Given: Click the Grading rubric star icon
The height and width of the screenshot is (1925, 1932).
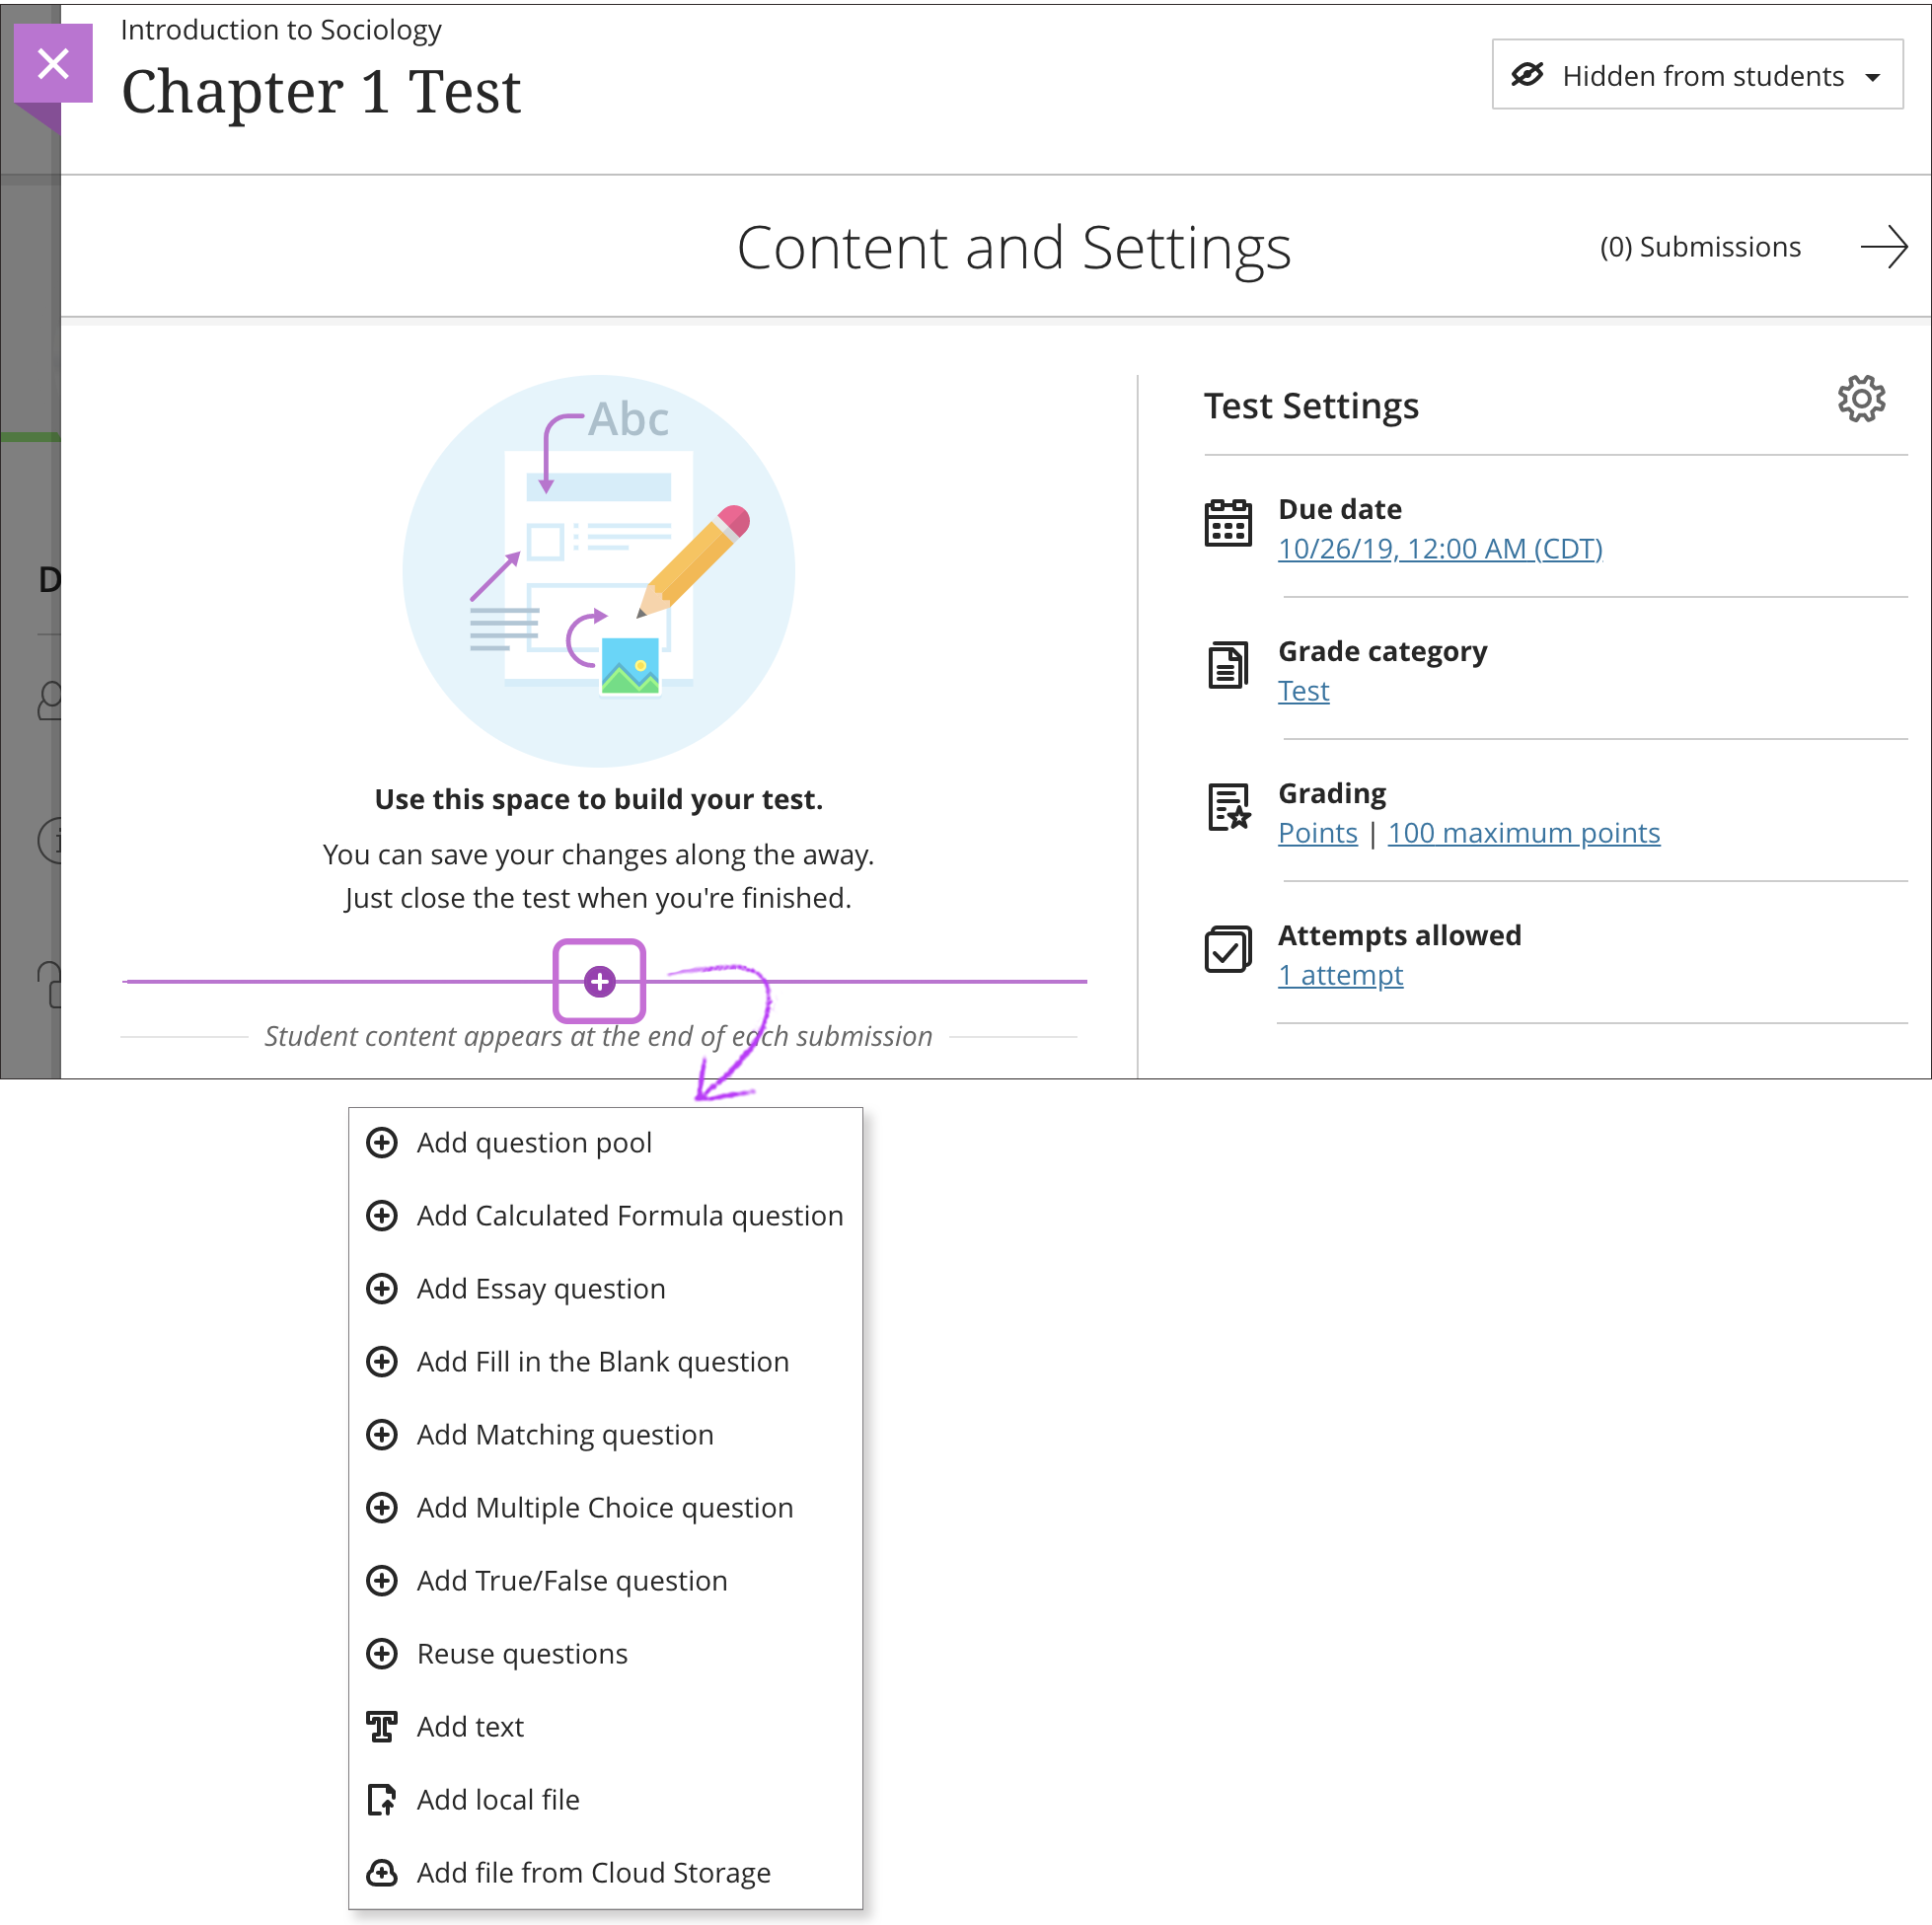Looking at the screenshot, I should (x=1228, y=807).
